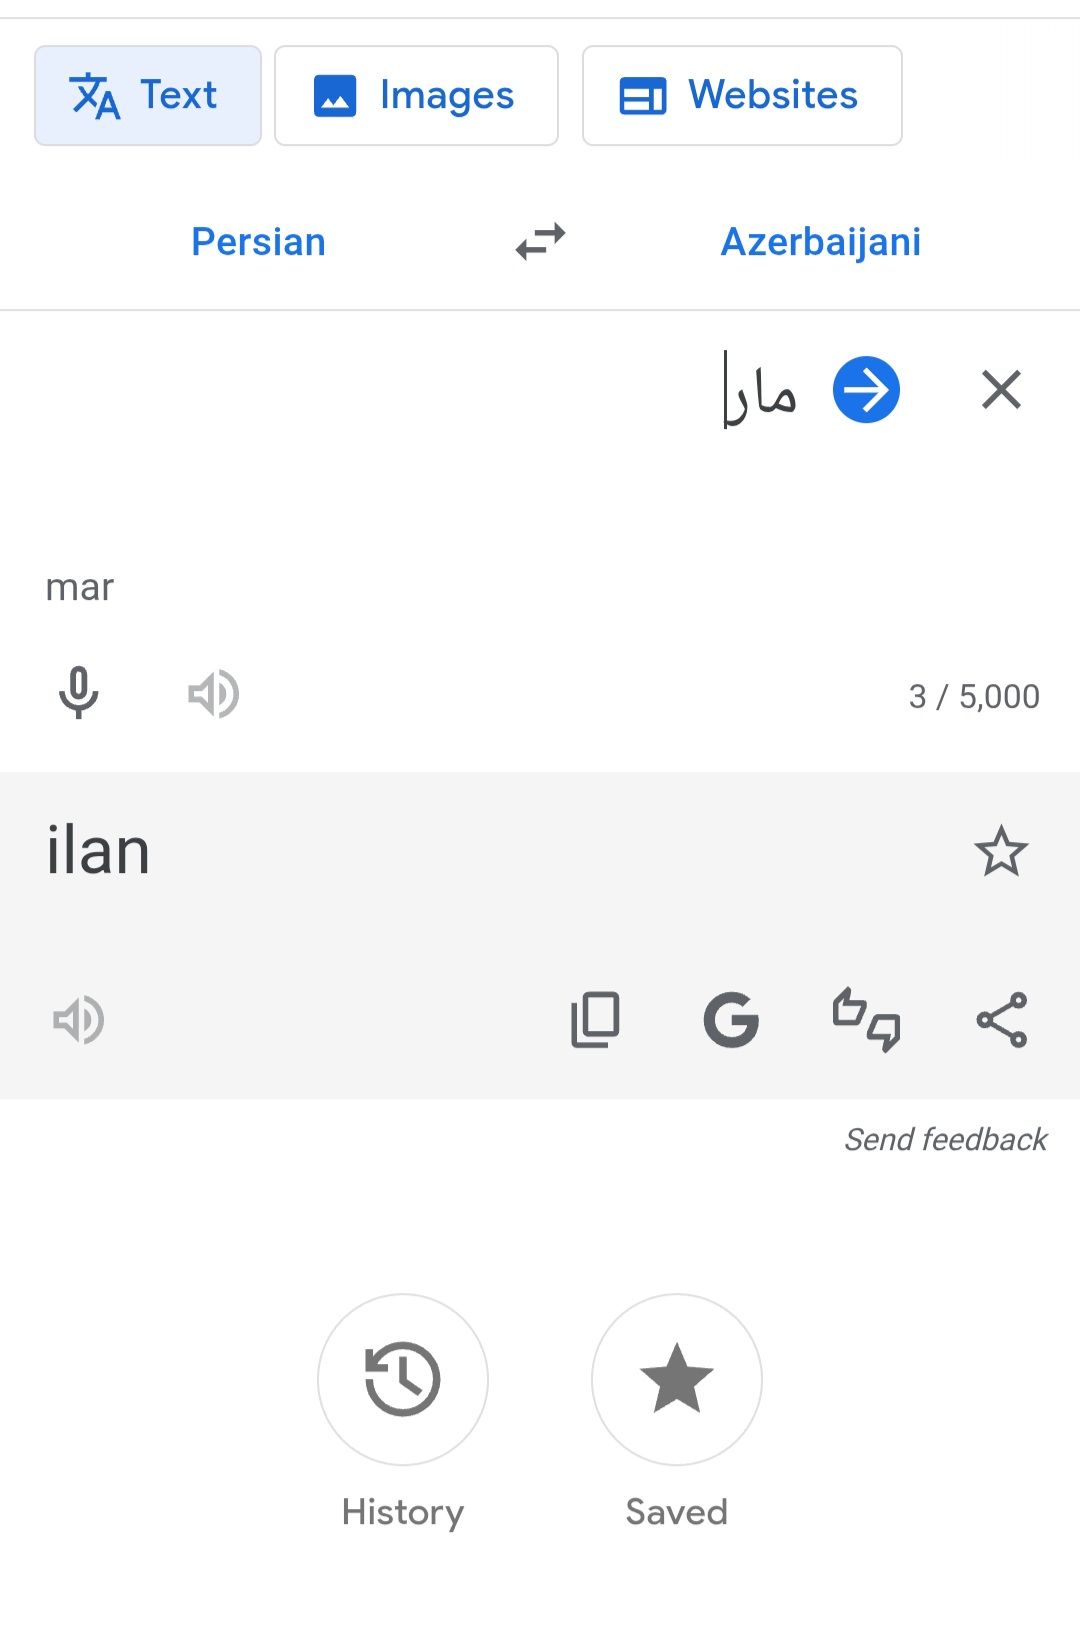Open the Persian source language selector

(x=258, y=242)
